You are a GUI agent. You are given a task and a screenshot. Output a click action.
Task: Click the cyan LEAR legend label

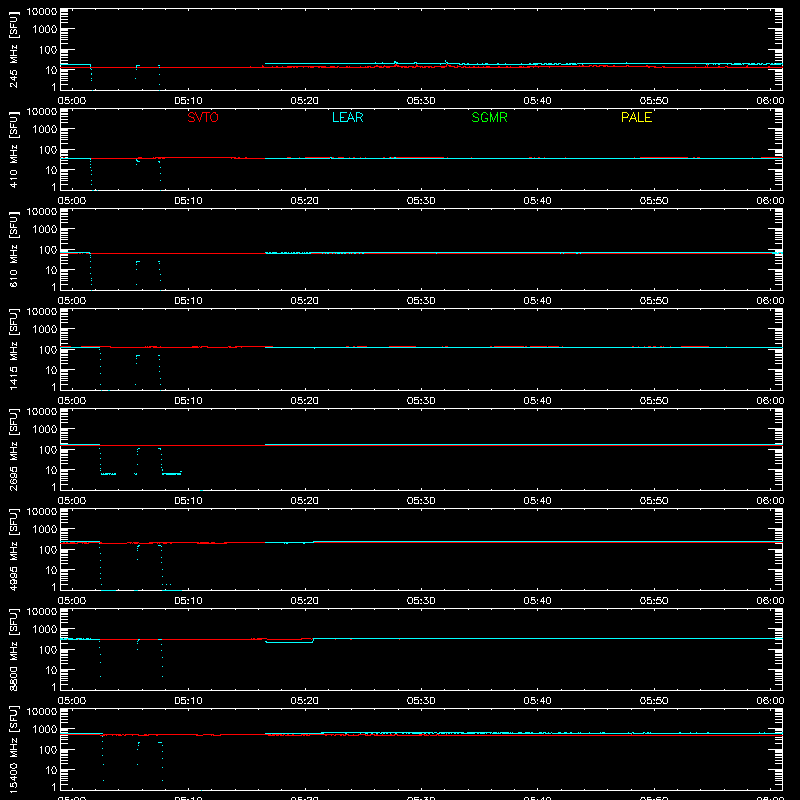347,117
